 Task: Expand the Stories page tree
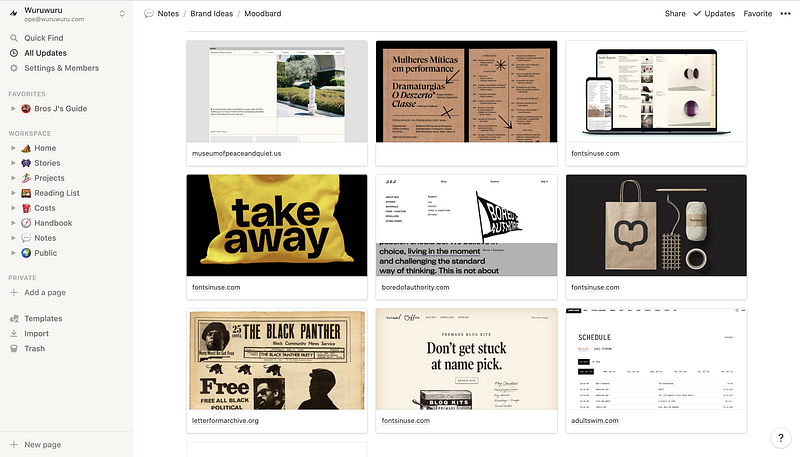13,163
